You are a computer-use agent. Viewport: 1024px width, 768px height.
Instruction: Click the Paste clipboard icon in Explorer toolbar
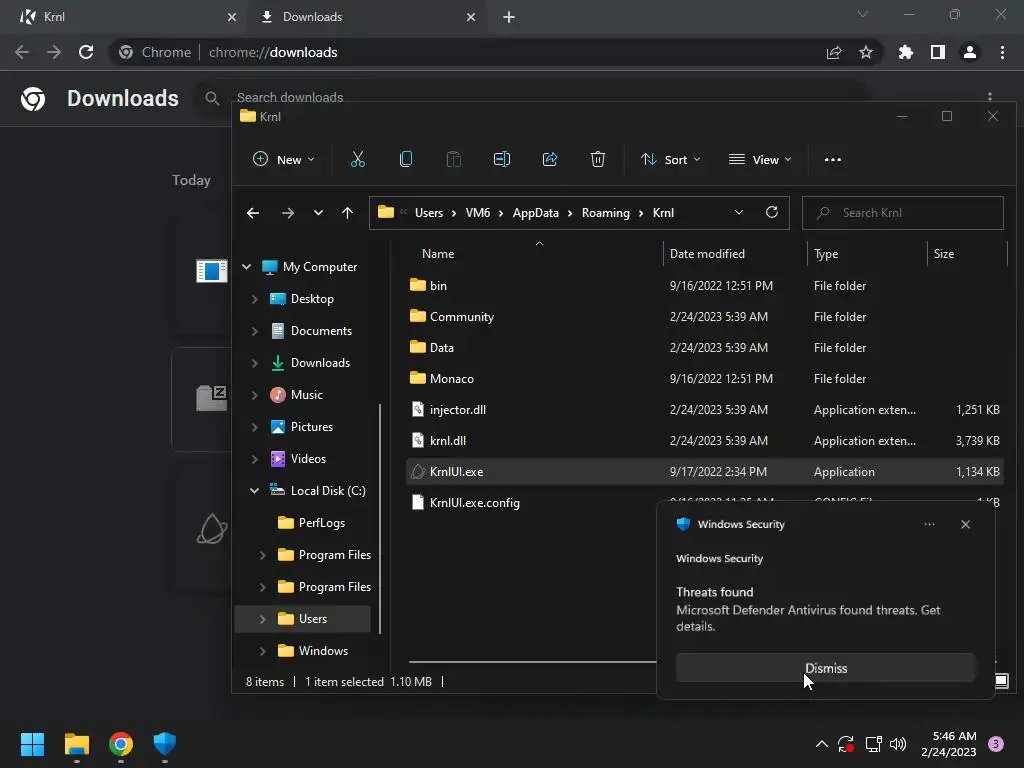pos(453,159)
